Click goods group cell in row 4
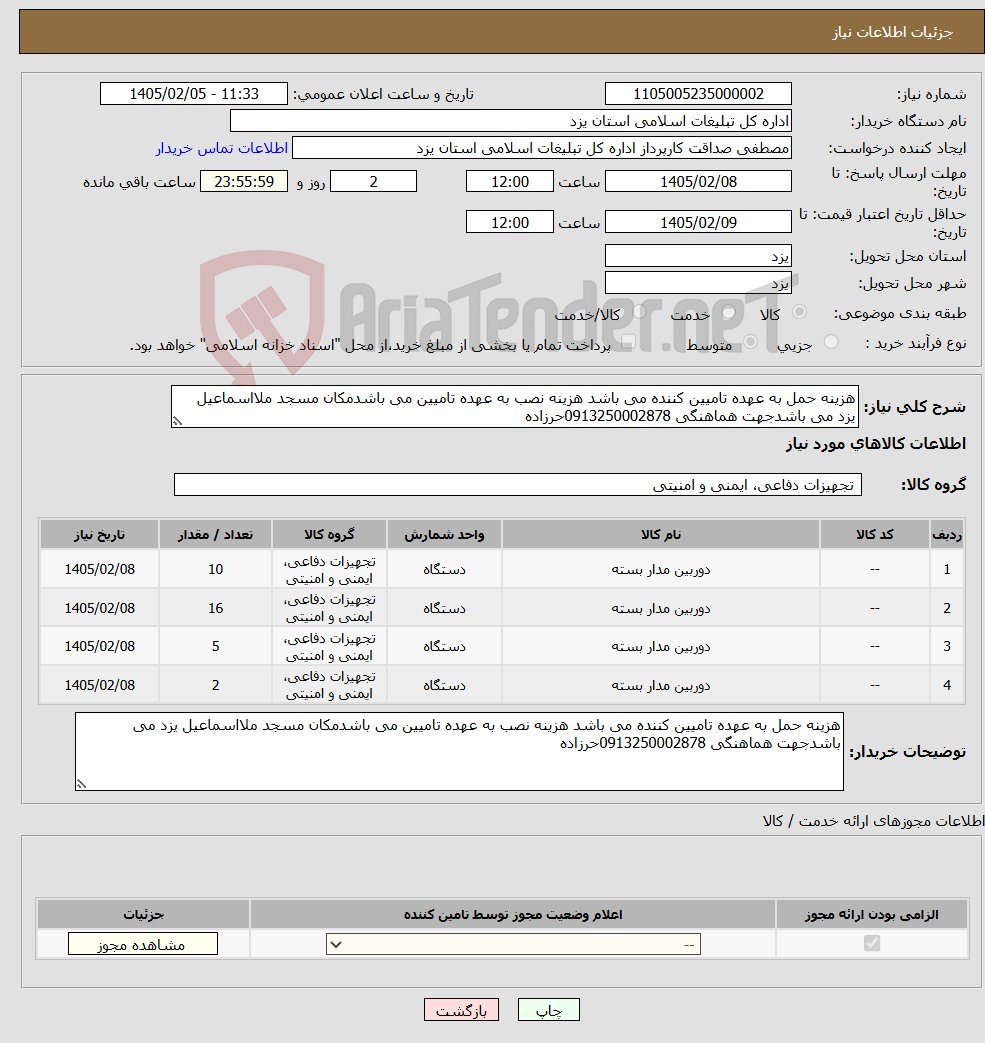 329,684
